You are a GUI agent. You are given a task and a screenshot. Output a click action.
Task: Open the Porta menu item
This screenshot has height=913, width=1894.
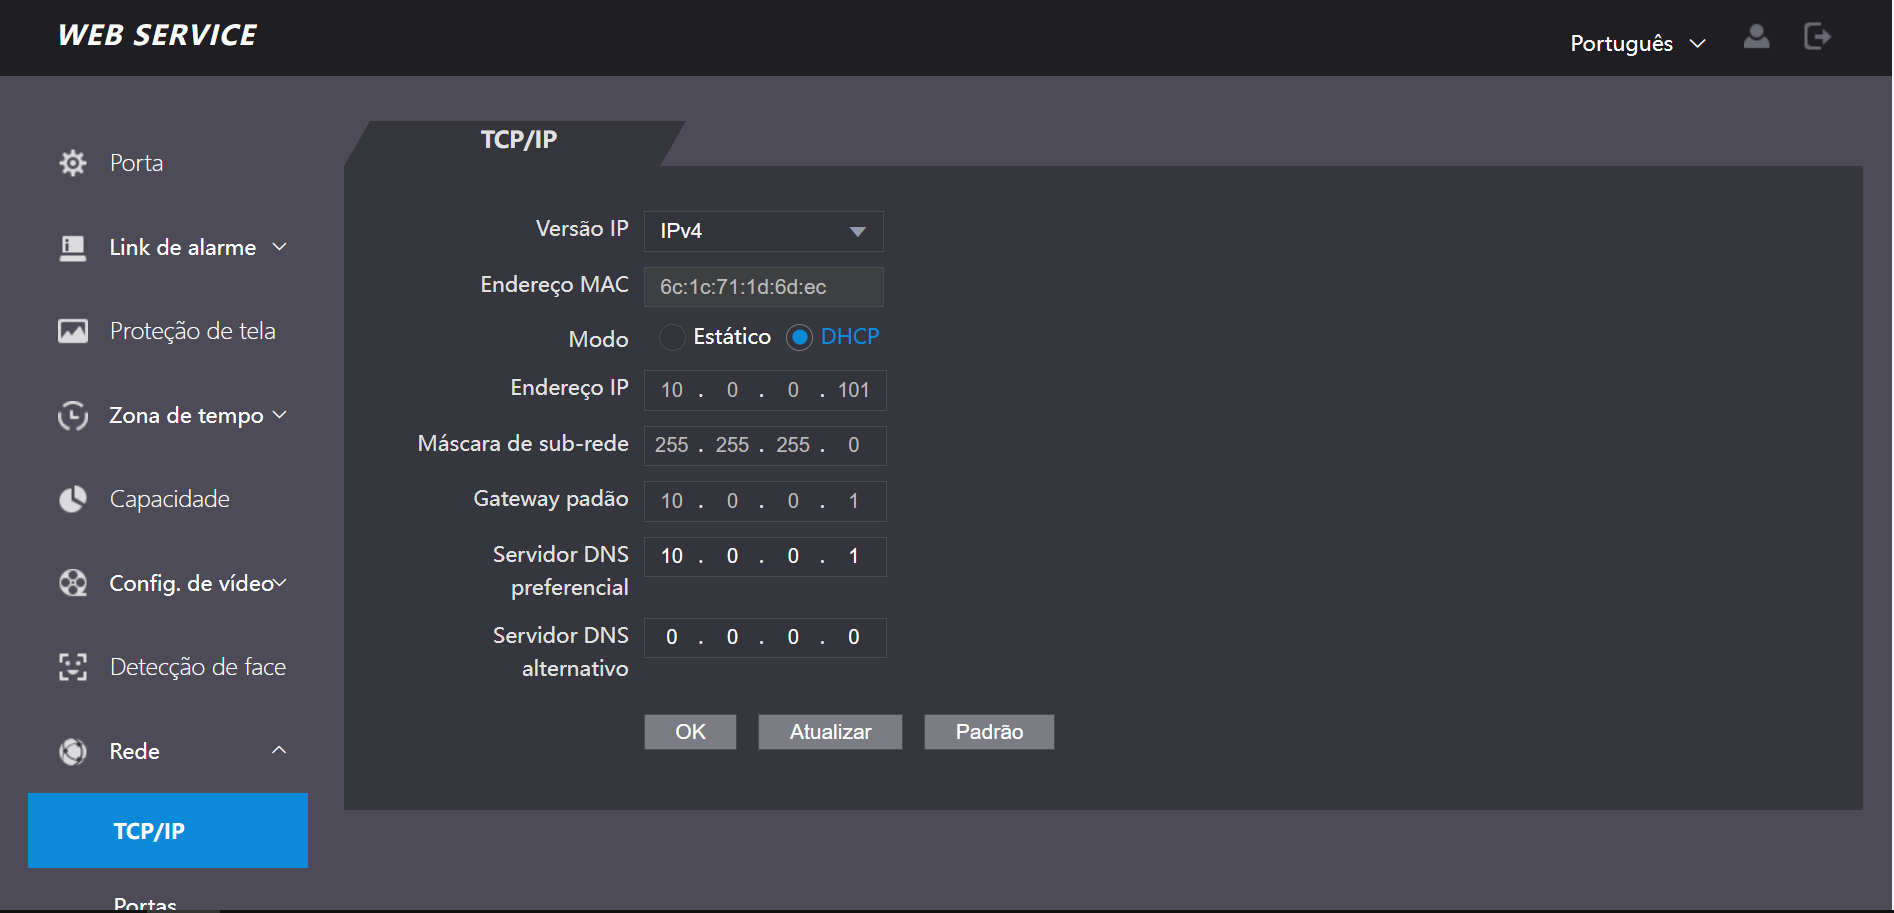coord(136,163)
